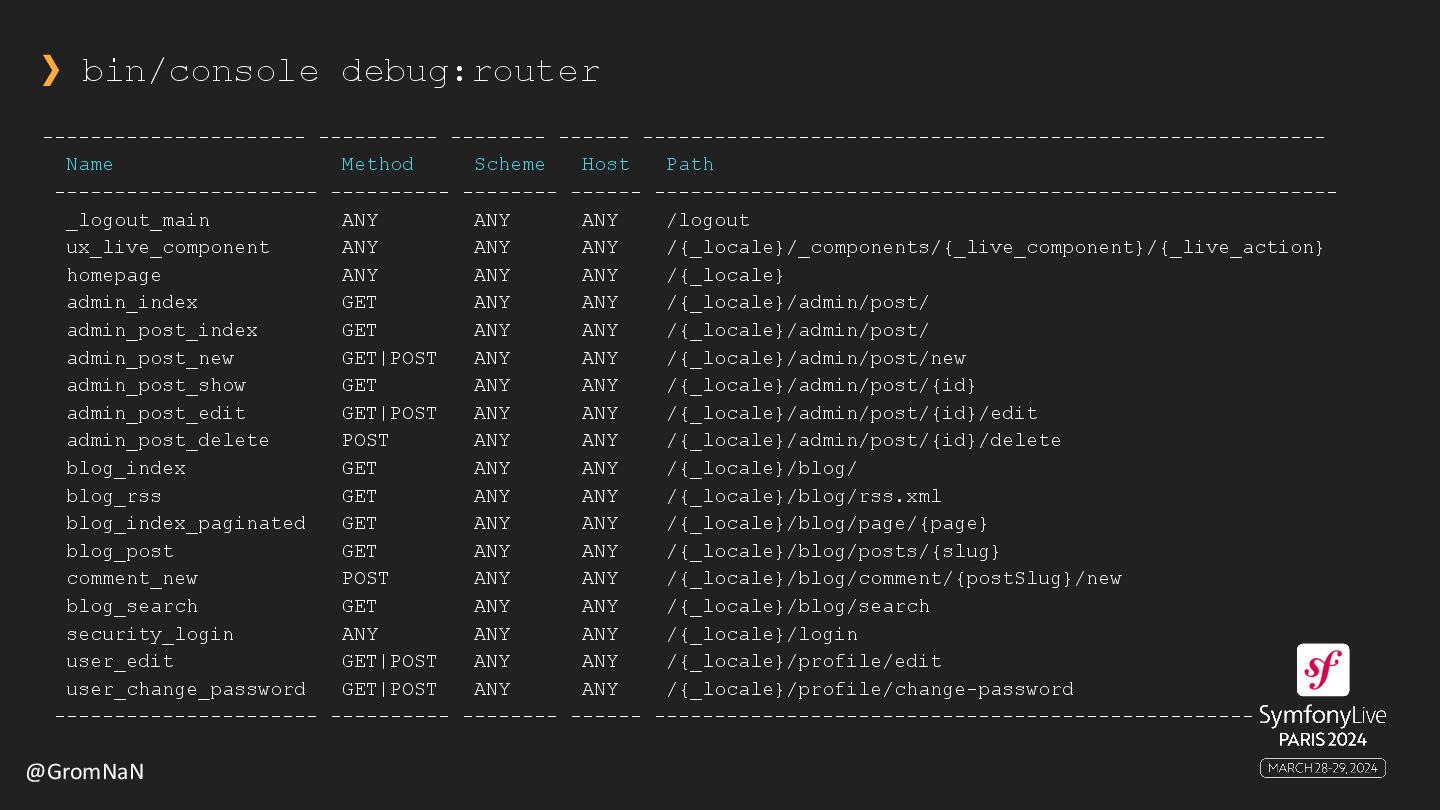Click the Method column header
The image size is (1440, 810).
click(x=377, y=164)
